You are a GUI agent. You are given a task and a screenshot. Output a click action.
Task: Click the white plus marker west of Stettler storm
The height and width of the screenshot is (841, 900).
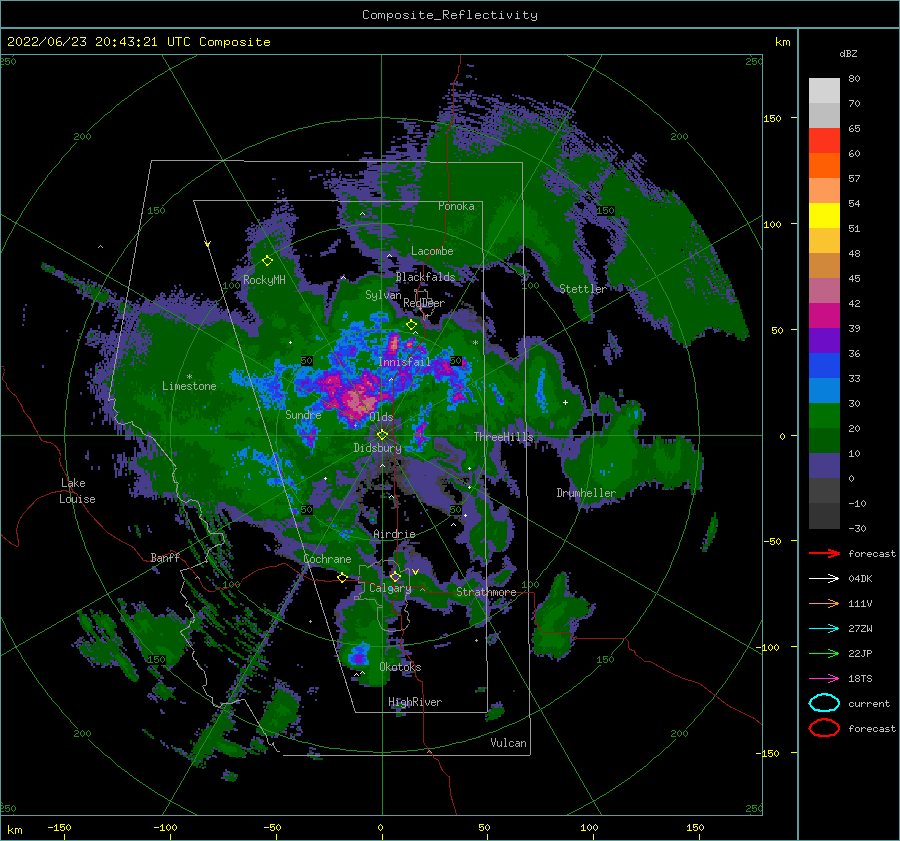565,402
